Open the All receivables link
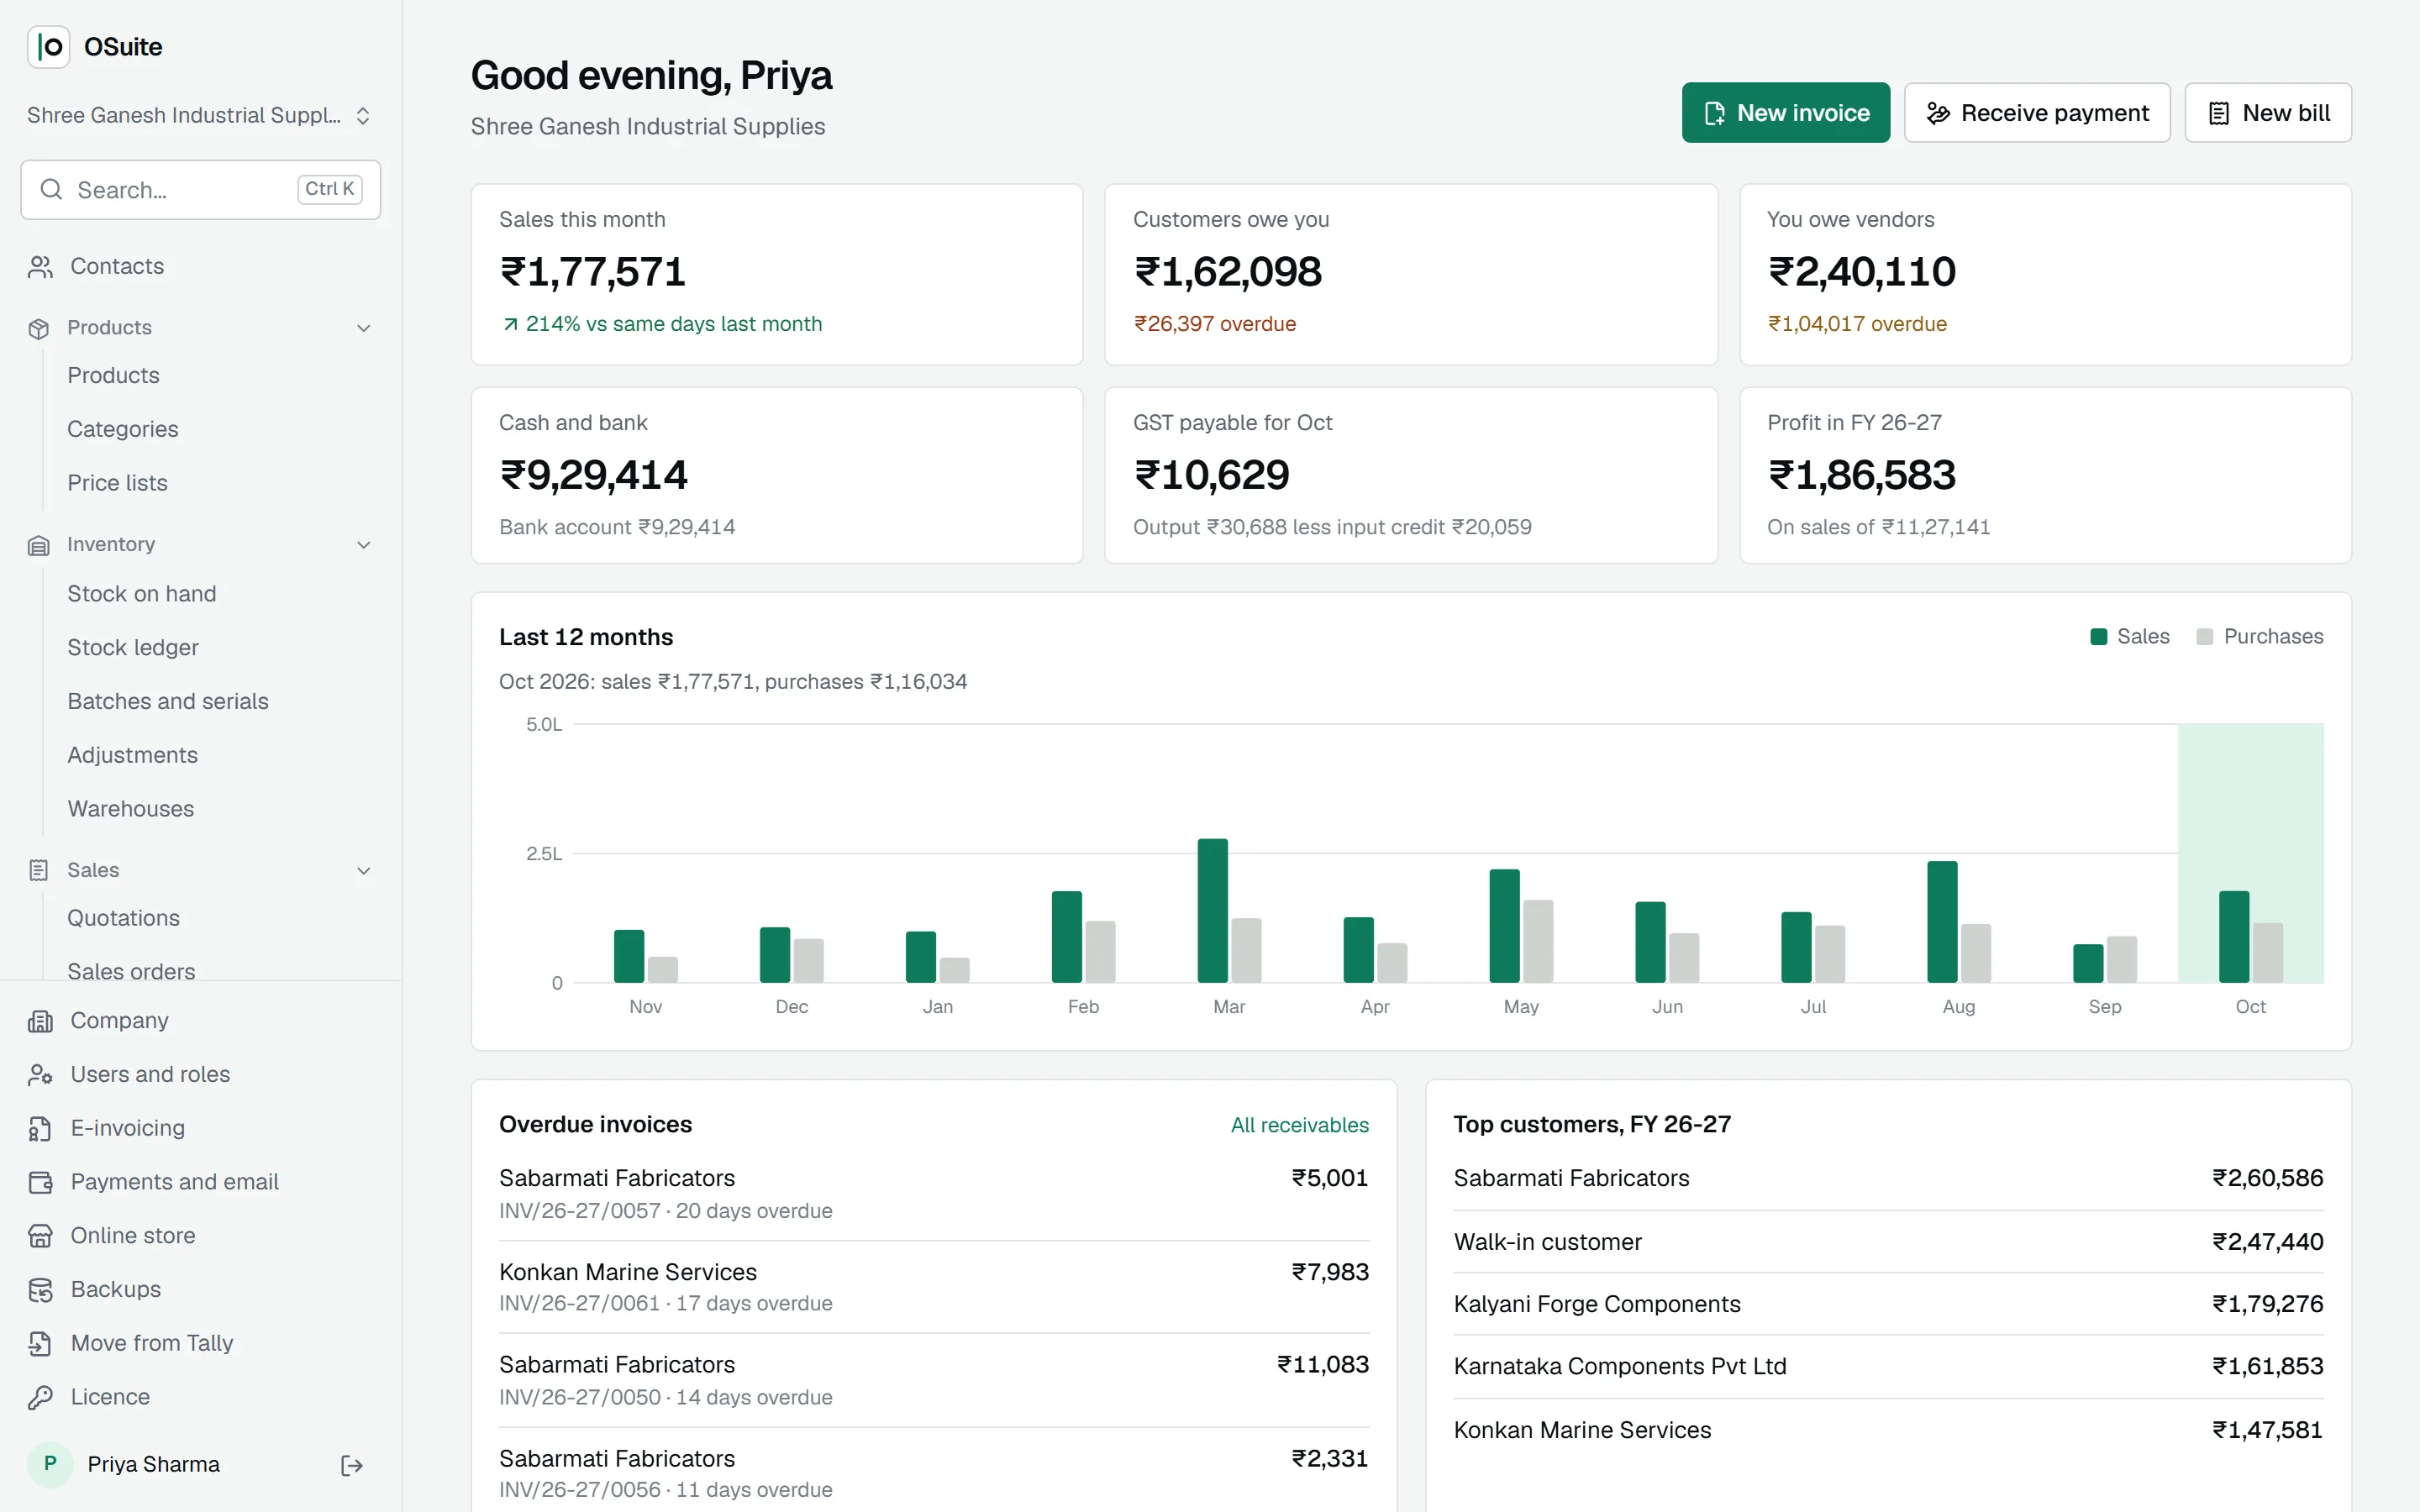 click(1299, 1125)
